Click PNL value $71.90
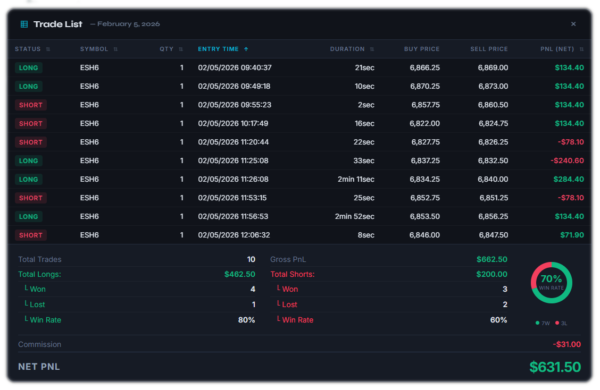Image resolution: width=600 pixels, height=390 pixels. pyautogui.click(x=572, y=235)
